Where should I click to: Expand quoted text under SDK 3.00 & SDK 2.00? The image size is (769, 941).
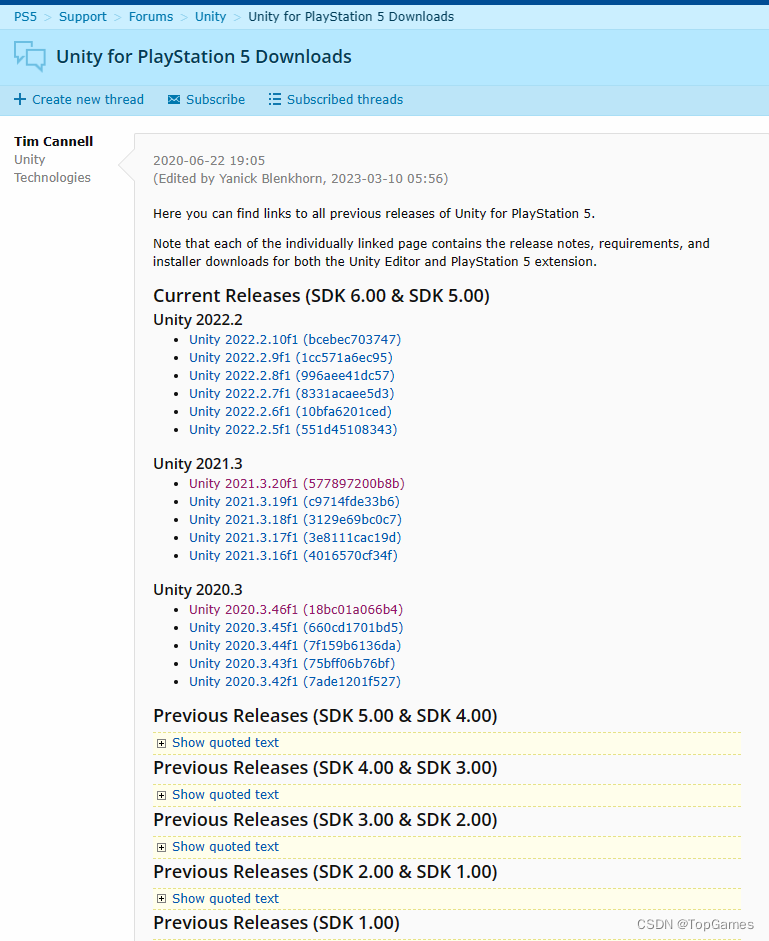click(x=225, y=847)
